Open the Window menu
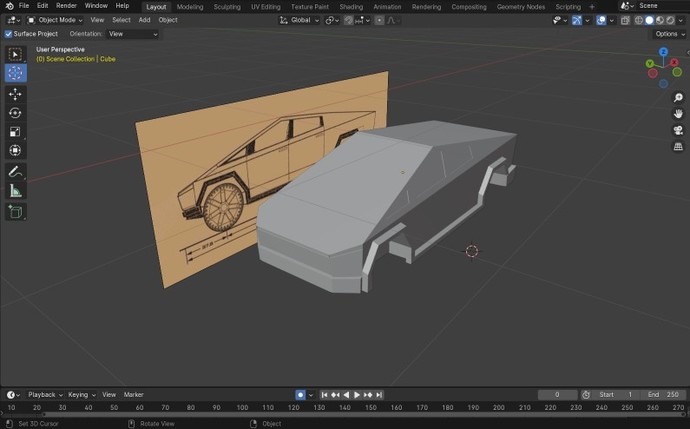 96,6
